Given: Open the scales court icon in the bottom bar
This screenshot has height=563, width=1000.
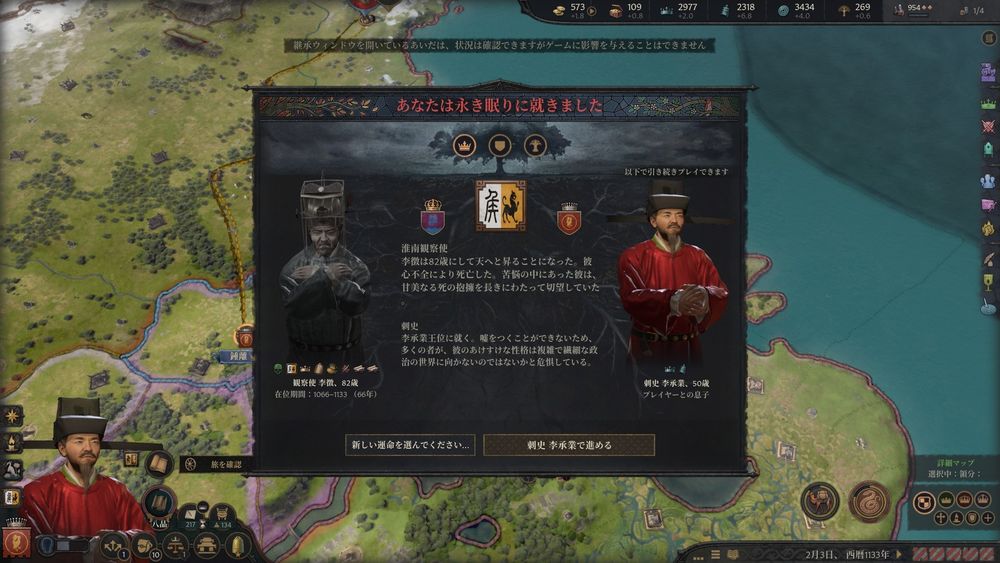Looking at the screenshot, I should pyautogui.click(x=175, y=546).
